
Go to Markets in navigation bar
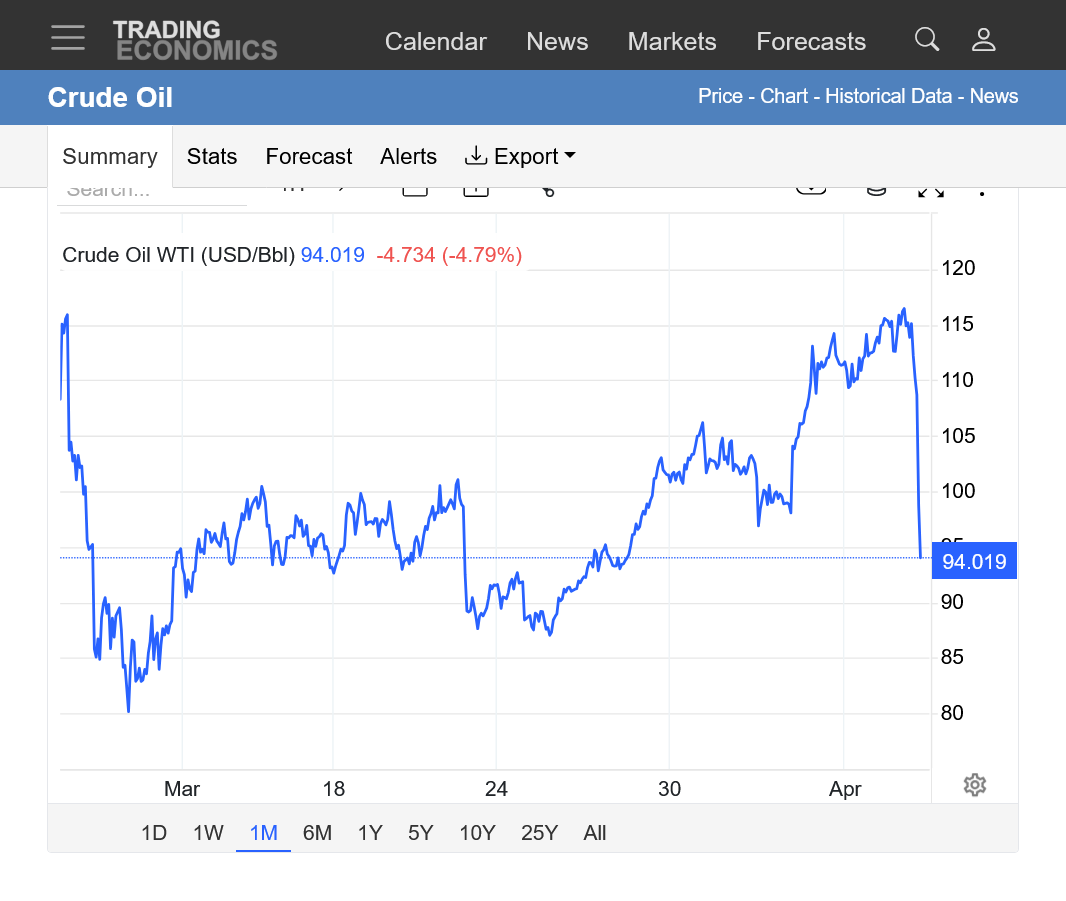(x=671, y=41)
